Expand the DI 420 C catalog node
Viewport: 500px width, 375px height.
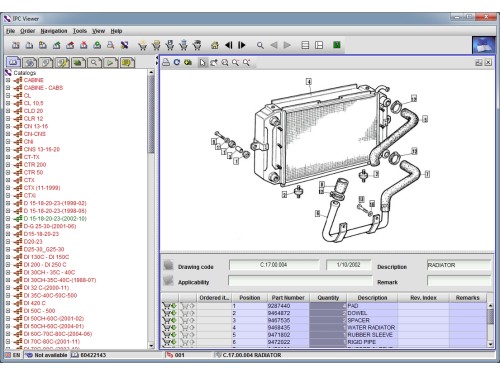coord(8,303)
